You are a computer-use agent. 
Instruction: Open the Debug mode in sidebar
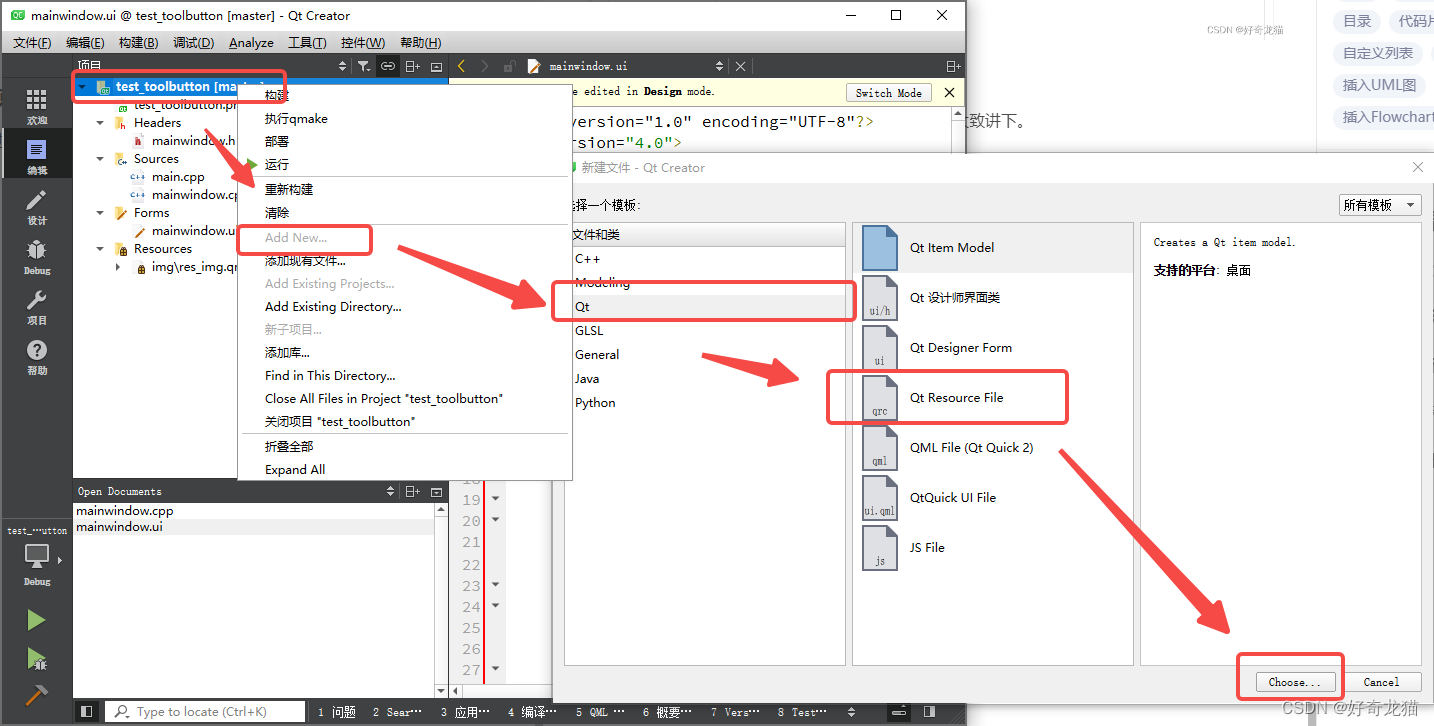tap(36, 257)
